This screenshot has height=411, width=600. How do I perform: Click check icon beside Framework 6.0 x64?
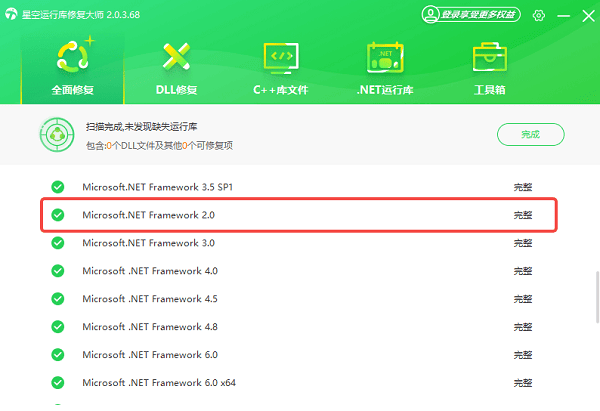point(58,383)
